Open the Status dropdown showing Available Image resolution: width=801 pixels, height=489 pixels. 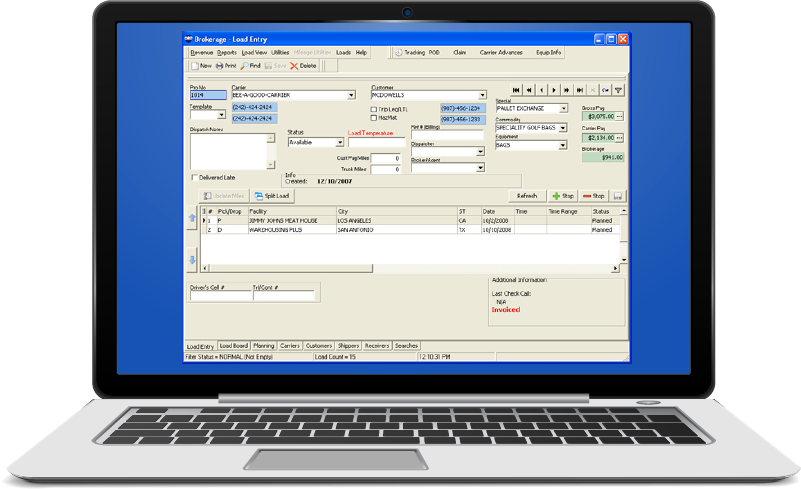tap(339, 142)
